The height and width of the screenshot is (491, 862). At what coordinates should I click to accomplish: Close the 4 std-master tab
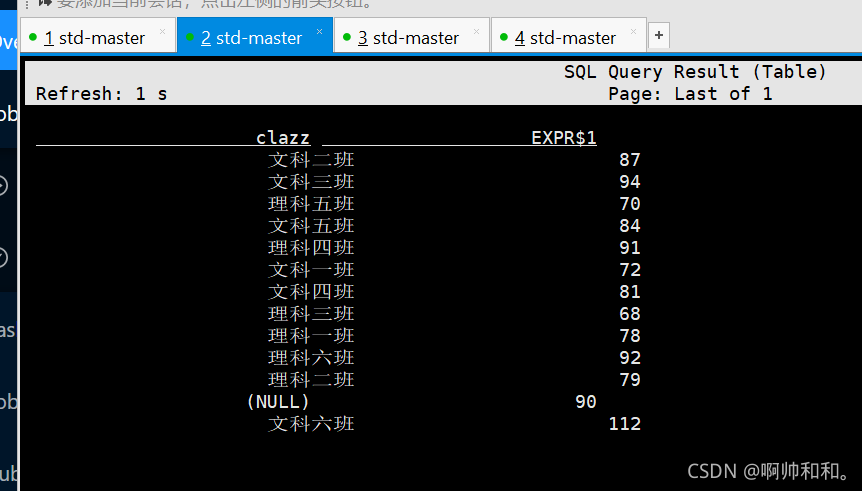coord(633,31)
